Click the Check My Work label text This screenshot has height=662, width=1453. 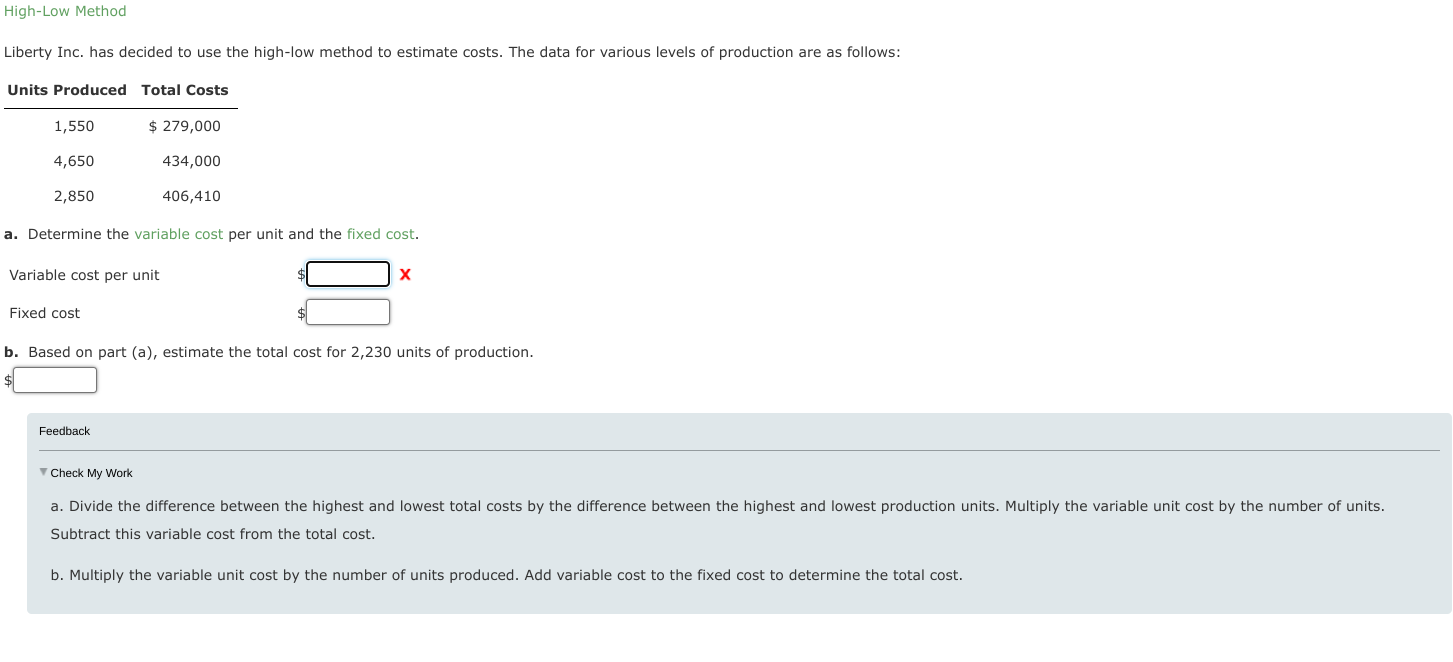[x=90, y=472]
